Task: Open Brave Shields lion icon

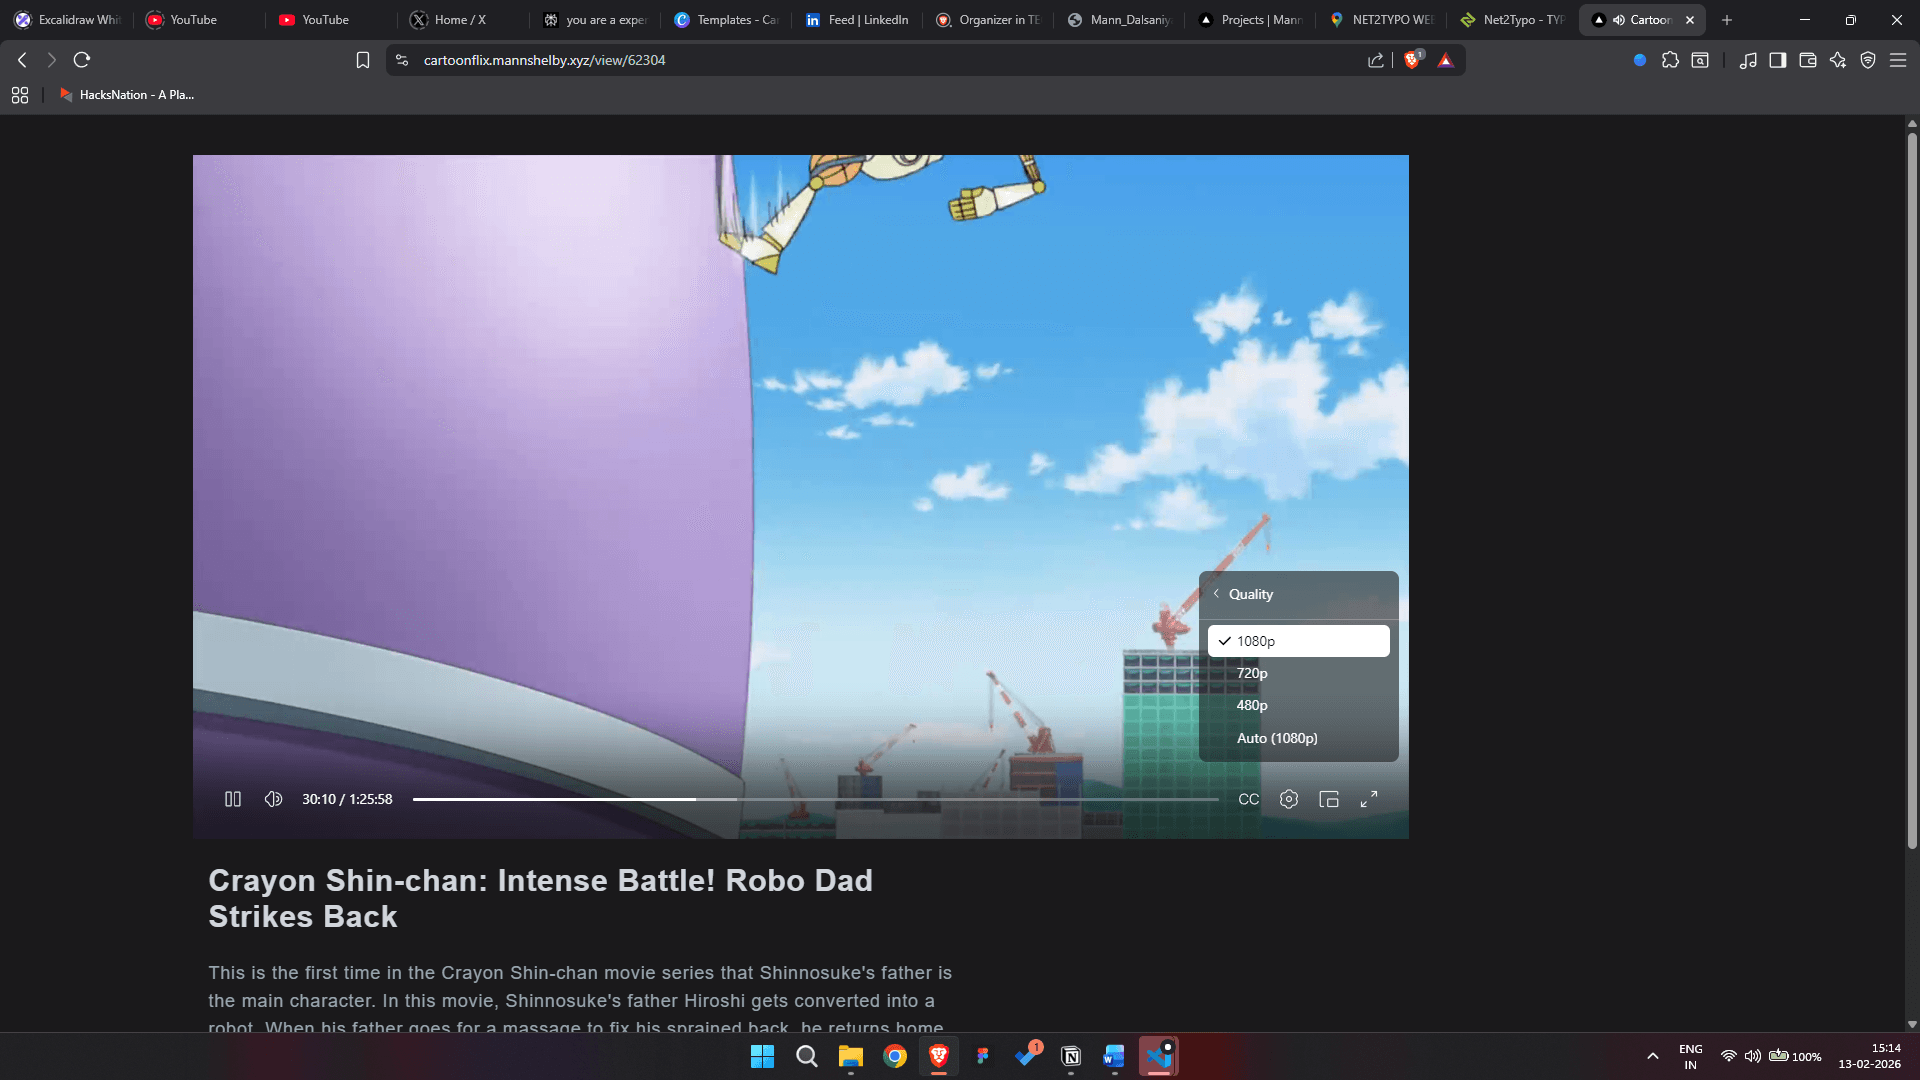Action: 1412,60
